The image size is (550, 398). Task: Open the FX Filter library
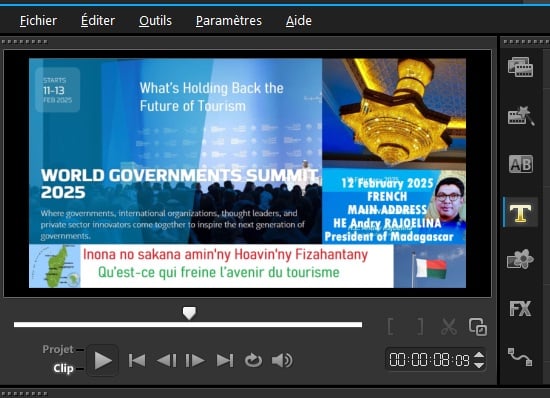pos(520,309)
